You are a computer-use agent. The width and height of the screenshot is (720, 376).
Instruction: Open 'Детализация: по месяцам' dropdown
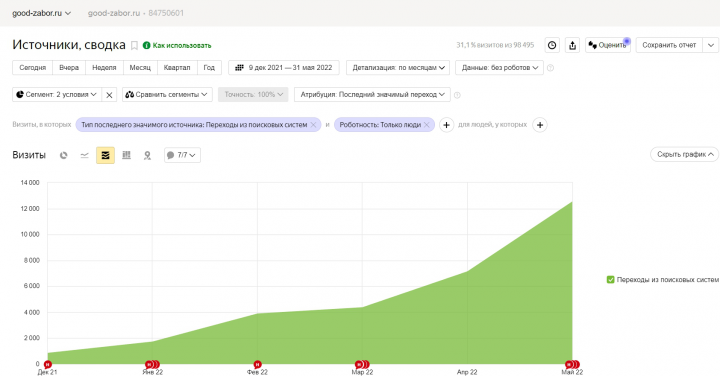coord(398,67)
